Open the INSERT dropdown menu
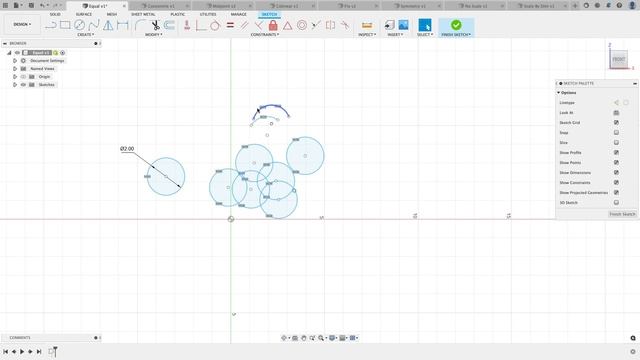The width and height of the screenshot is (640, 360). click(395, 35)
